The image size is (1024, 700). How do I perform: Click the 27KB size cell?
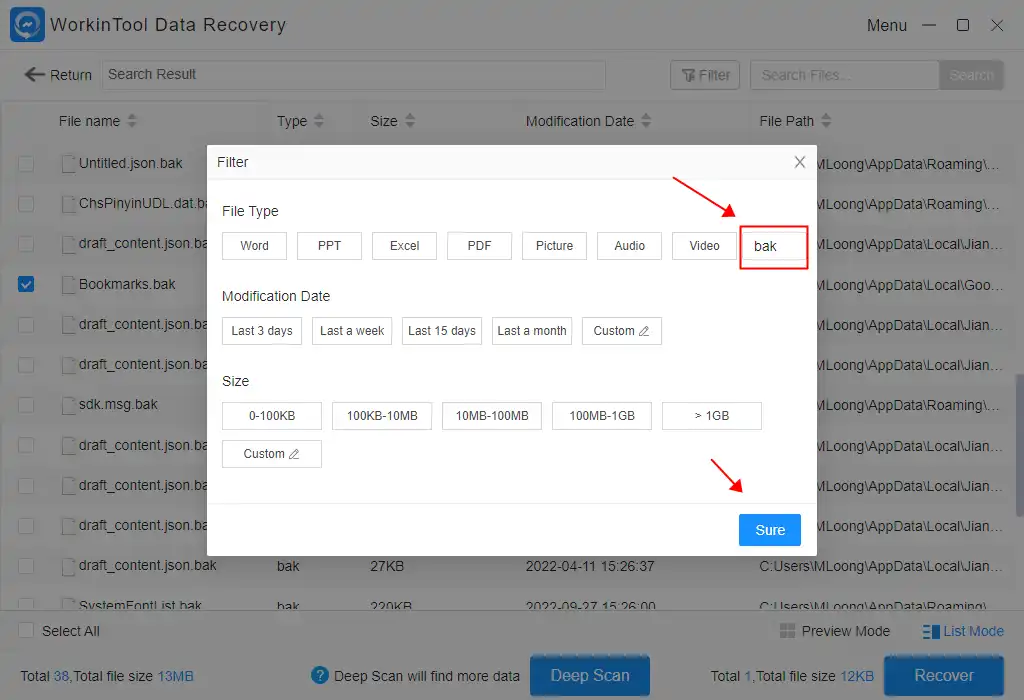point(387,566)
